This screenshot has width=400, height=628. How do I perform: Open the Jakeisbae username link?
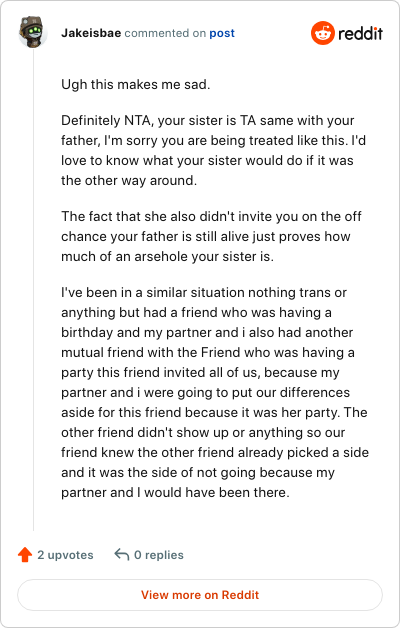[x=91, y=33]
